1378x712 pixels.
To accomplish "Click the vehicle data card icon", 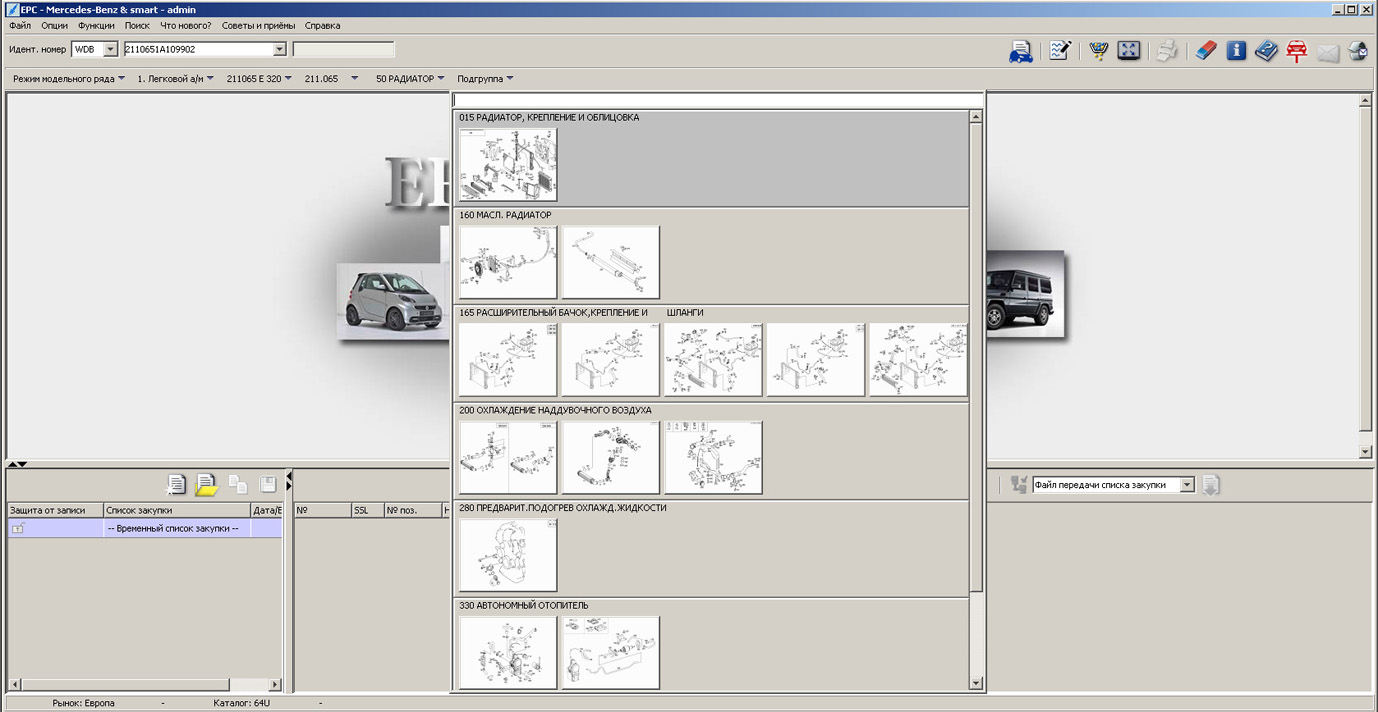I will 1021,51.
